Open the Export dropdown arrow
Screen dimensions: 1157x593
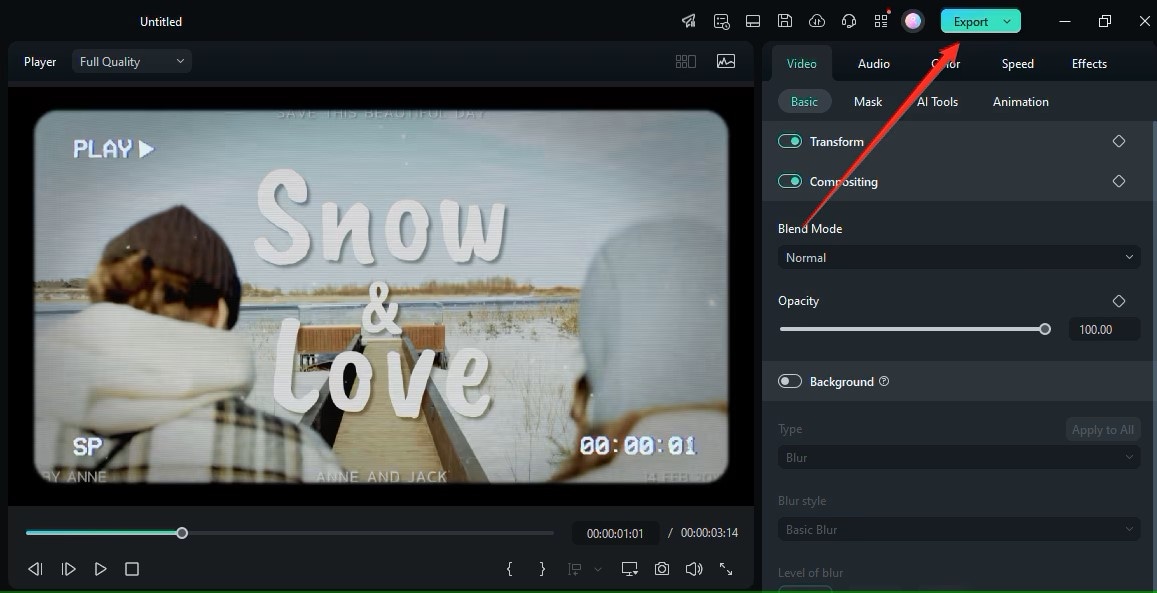1007,21
